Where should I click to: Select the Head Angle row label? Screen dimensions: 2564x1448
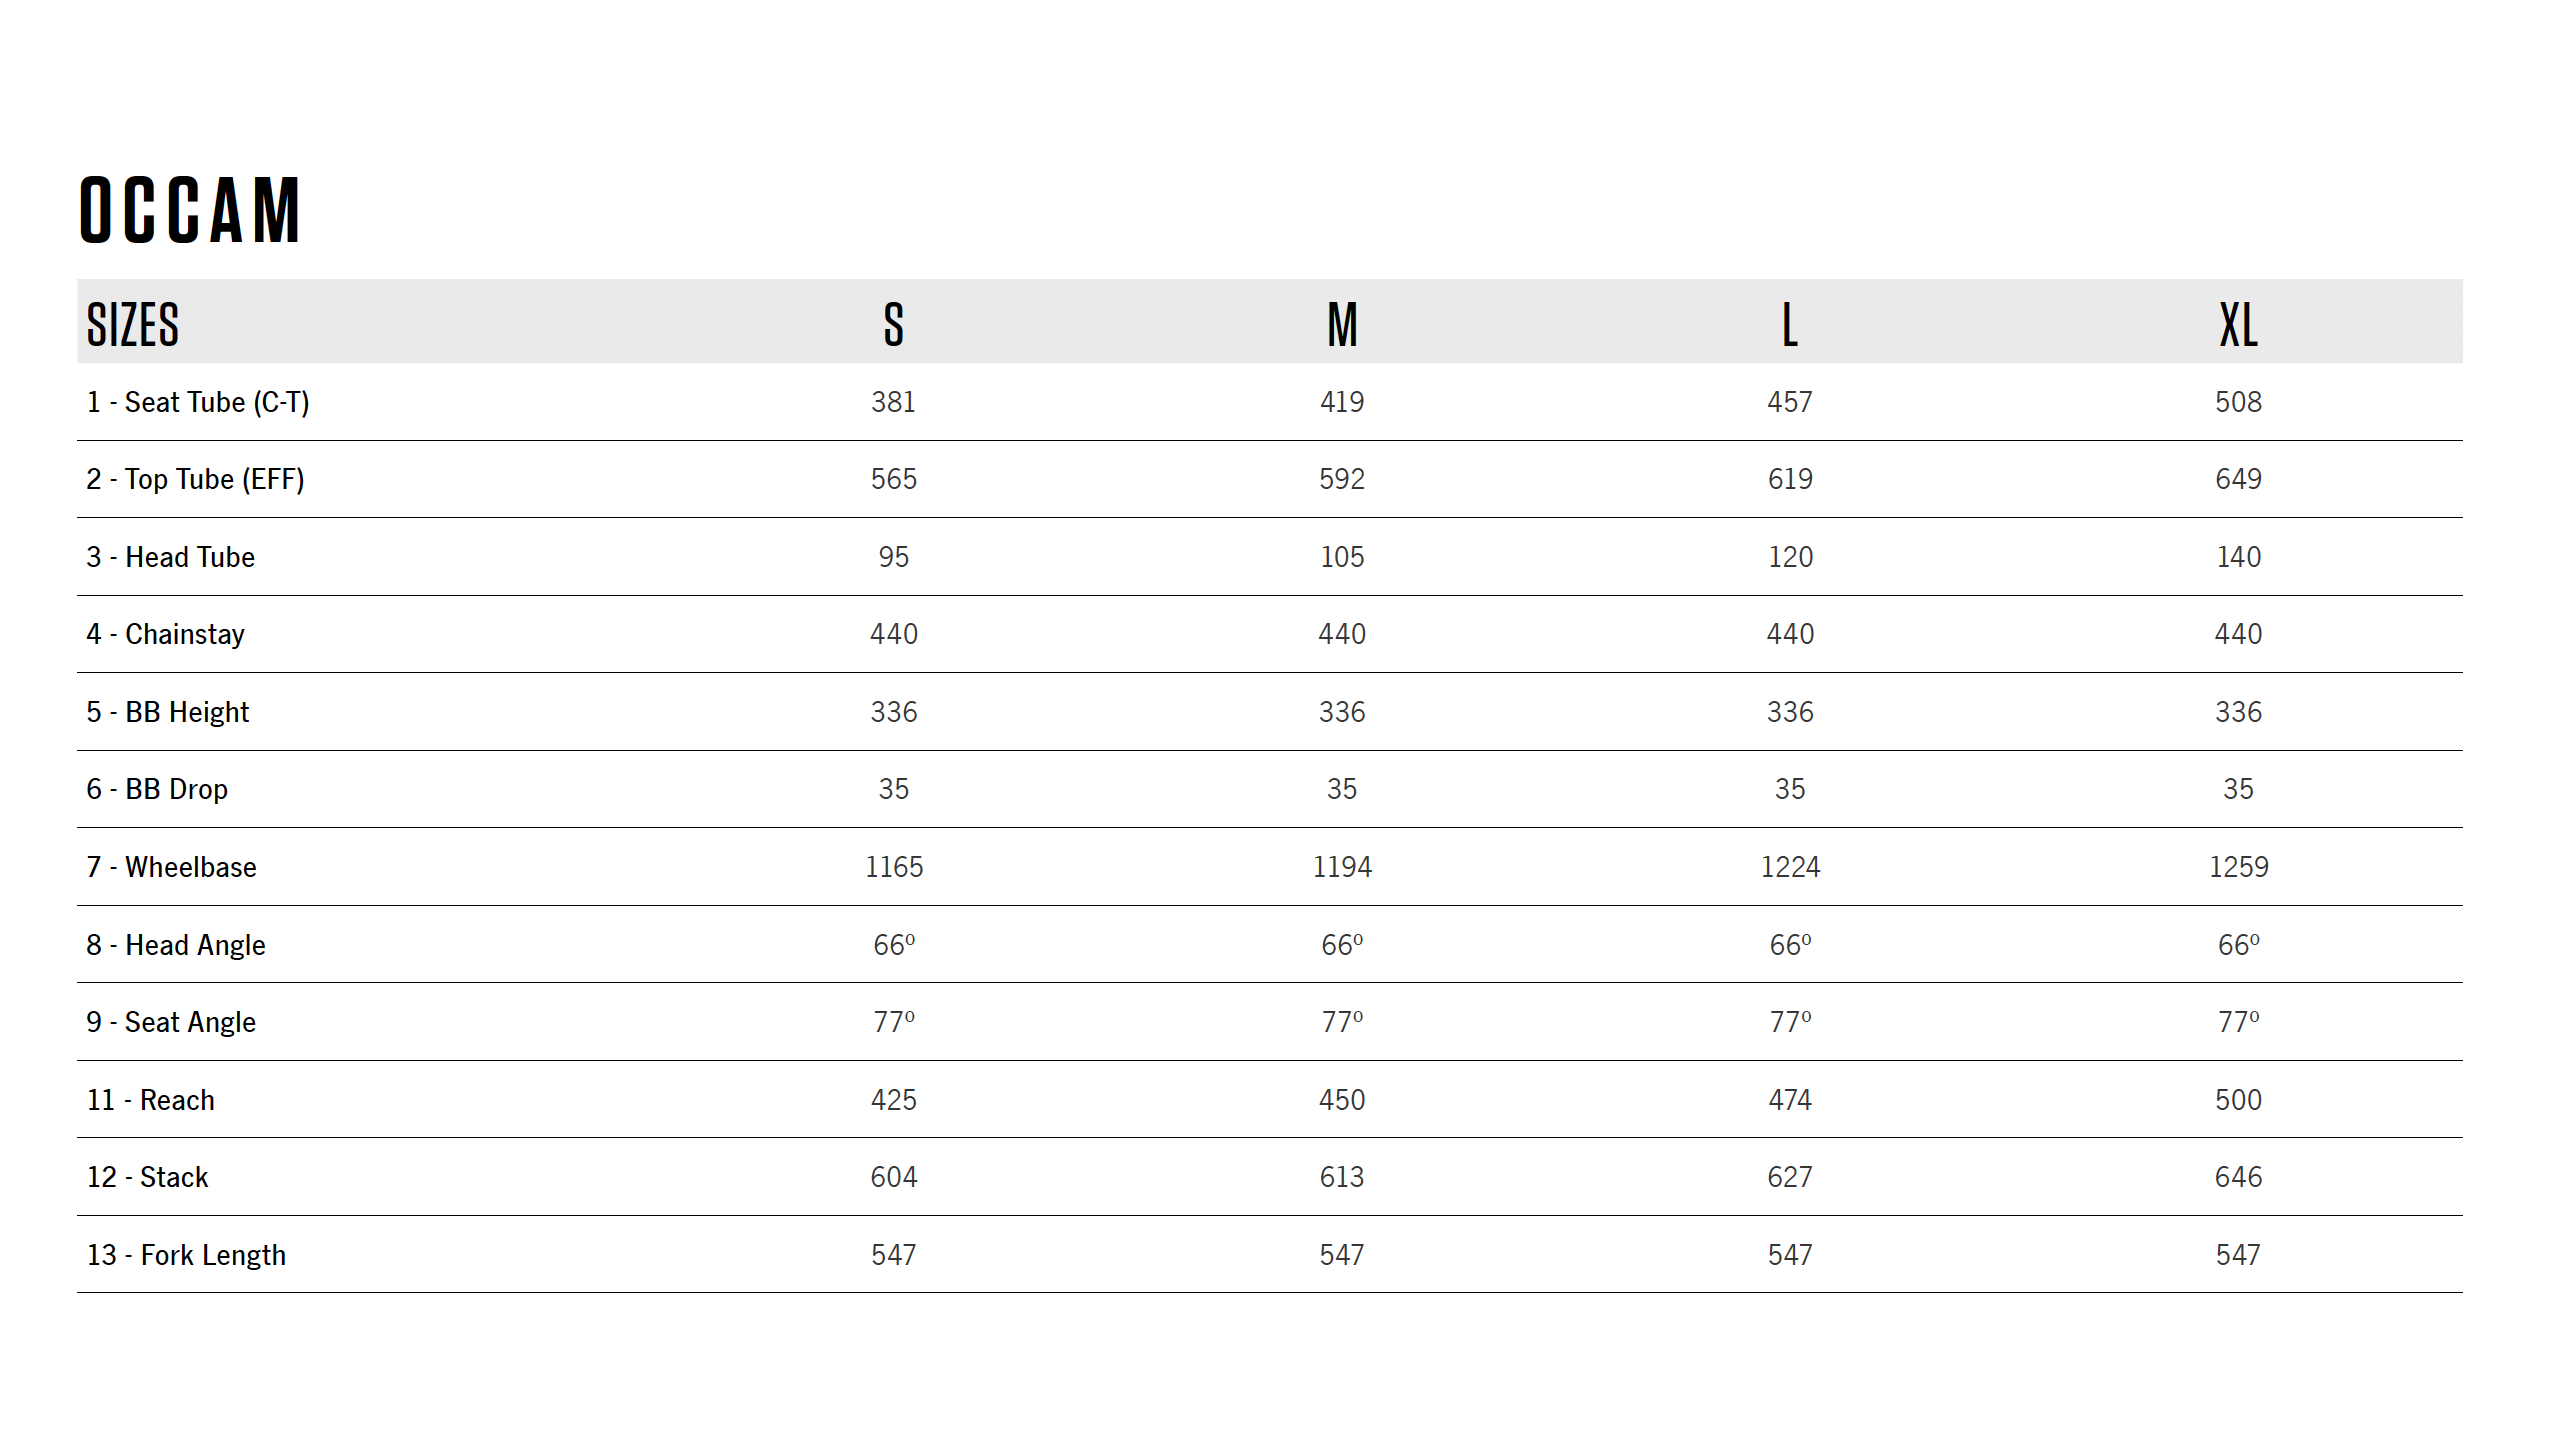[x=175, y=945]
